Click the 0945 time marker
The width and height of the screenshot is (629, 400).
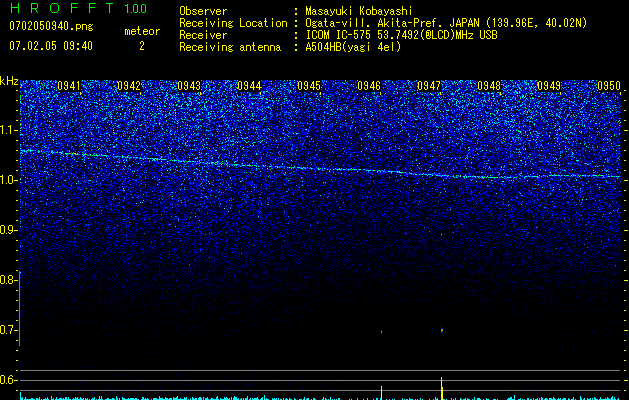tap(309, 86)
